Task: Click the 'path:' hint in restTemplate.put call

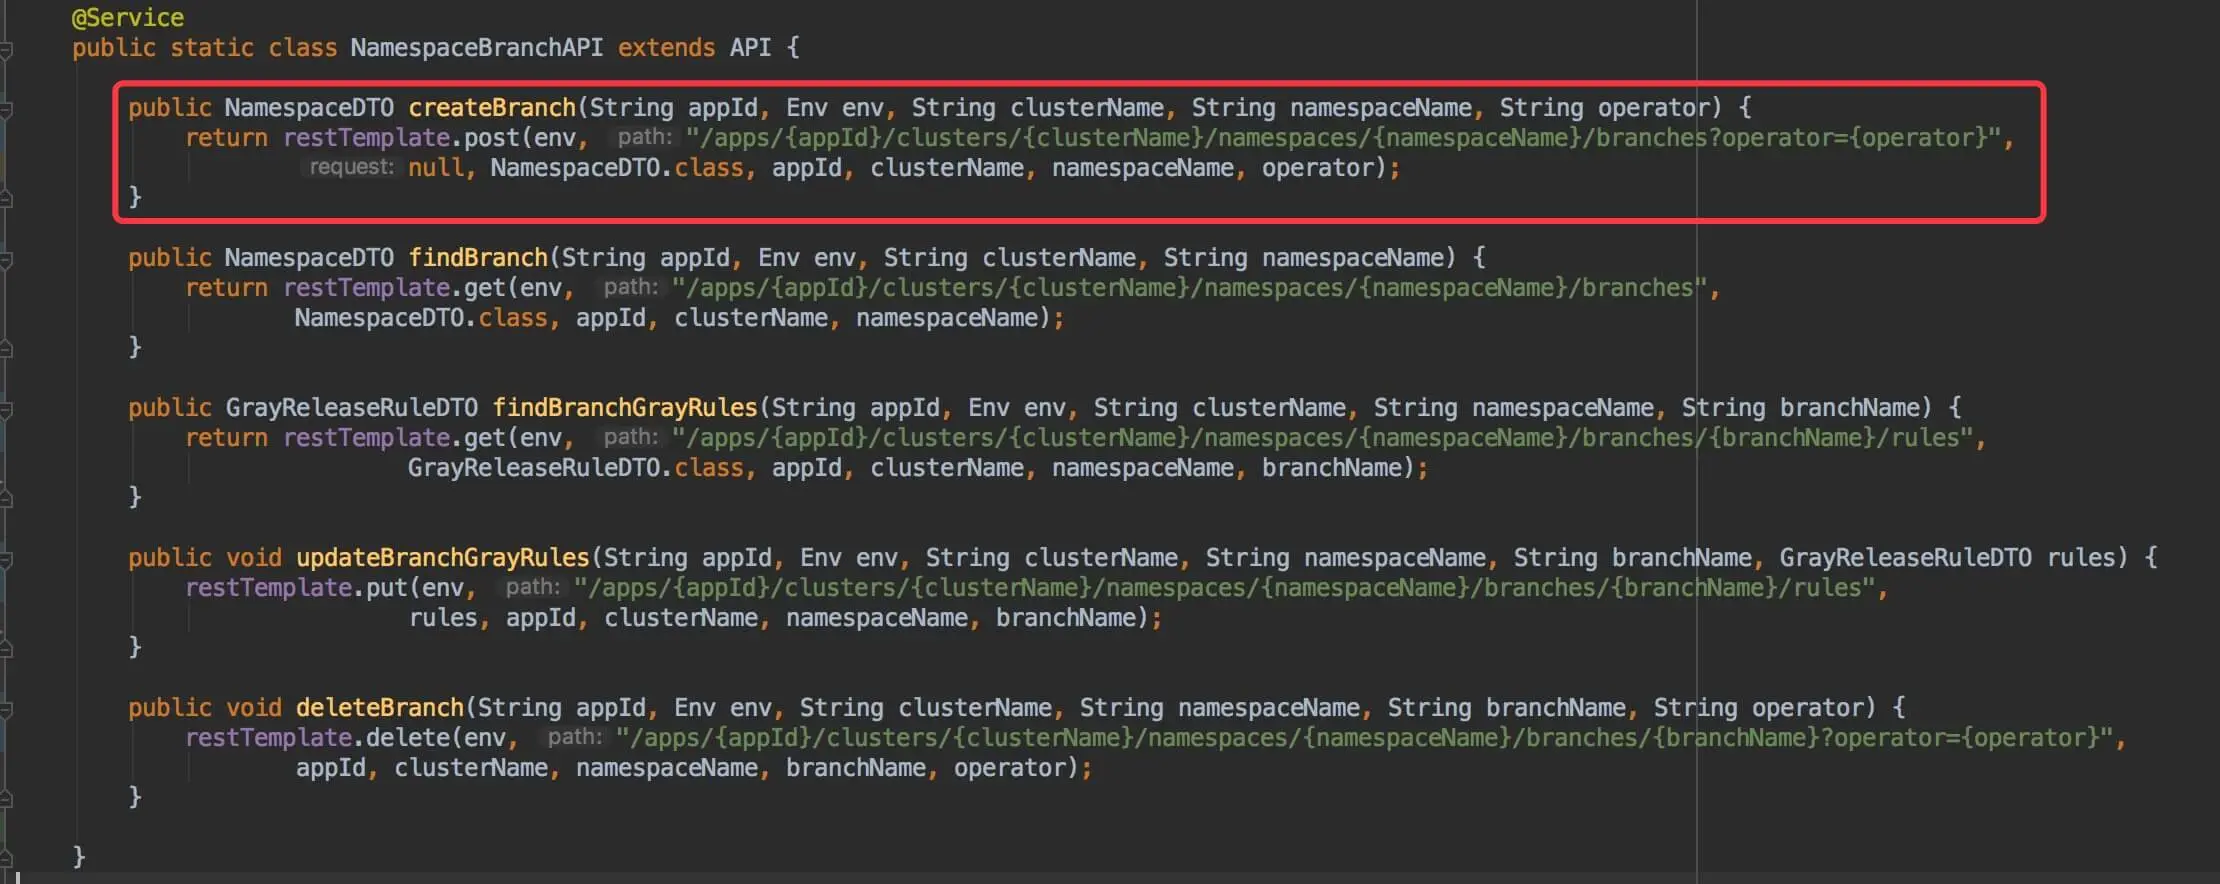Action: [533, 587]
